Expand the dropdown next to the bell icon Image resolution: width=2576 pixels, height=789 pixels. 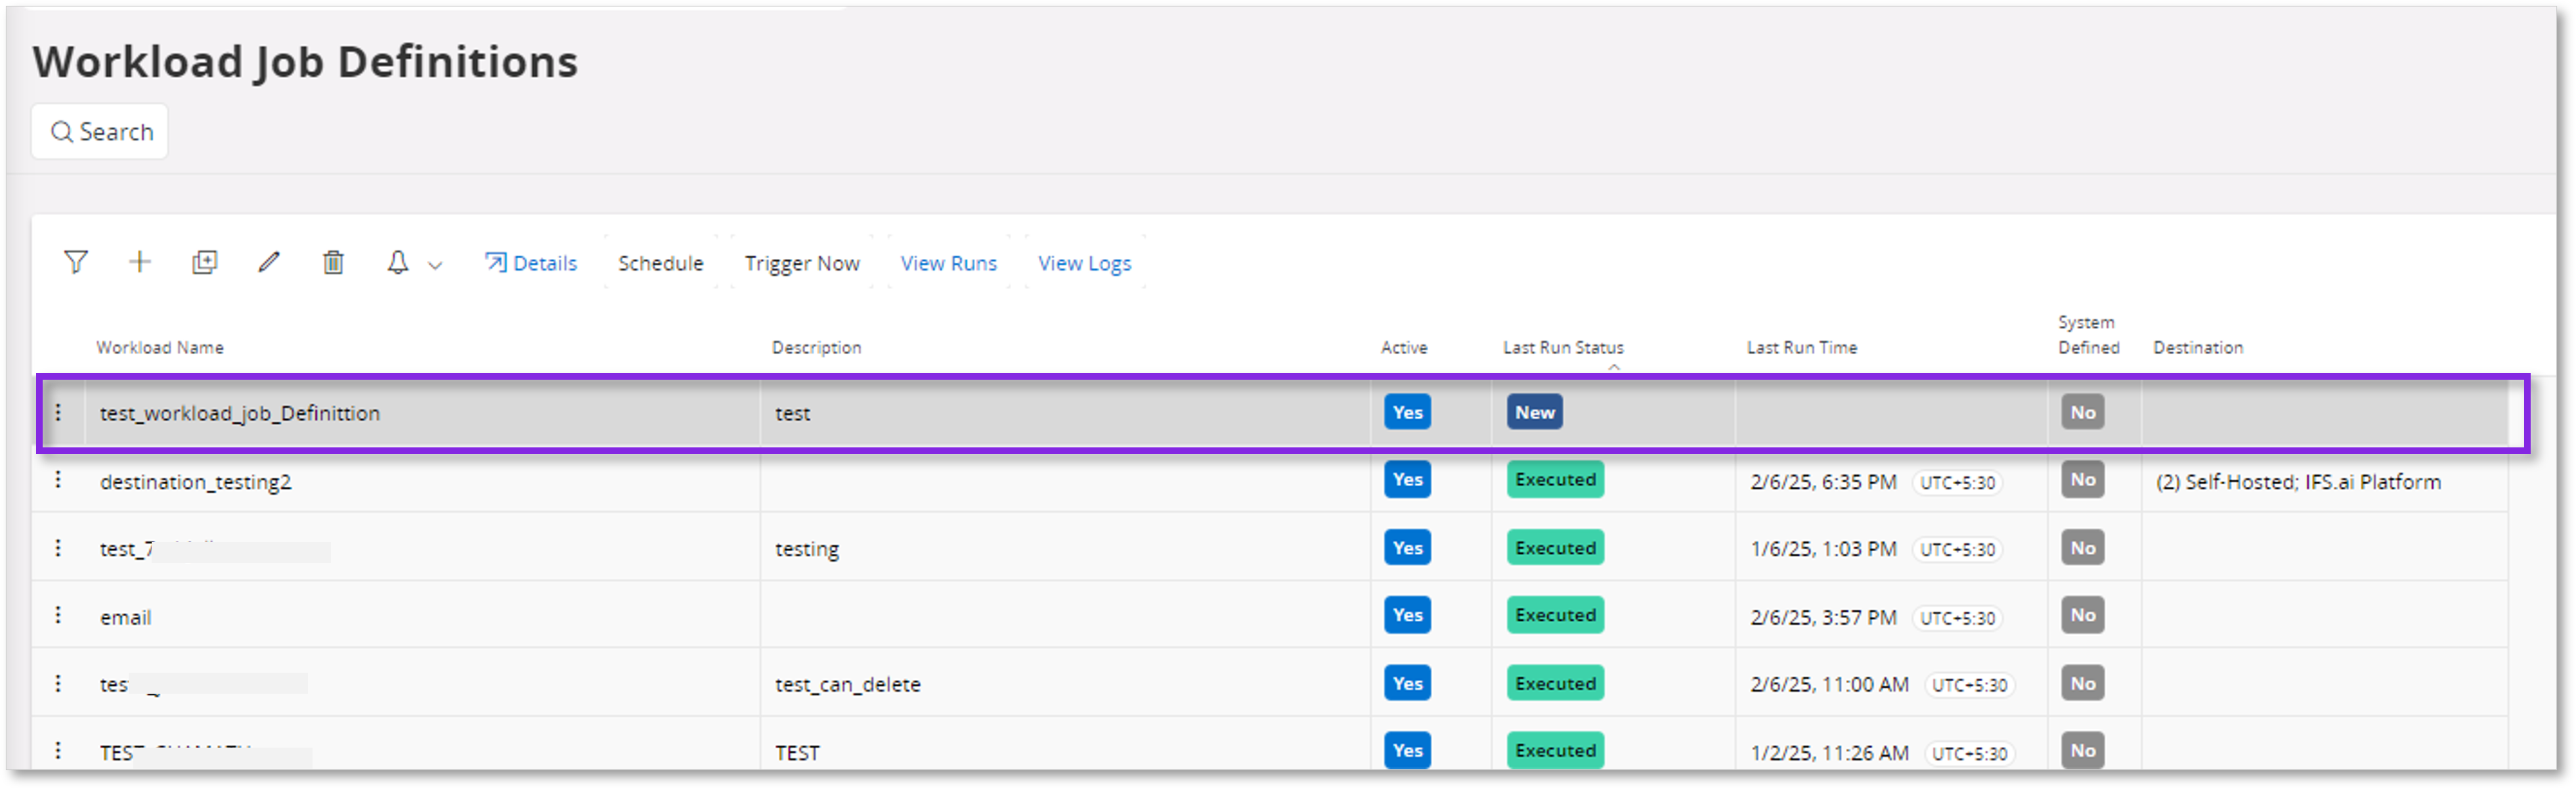point(433,264)
